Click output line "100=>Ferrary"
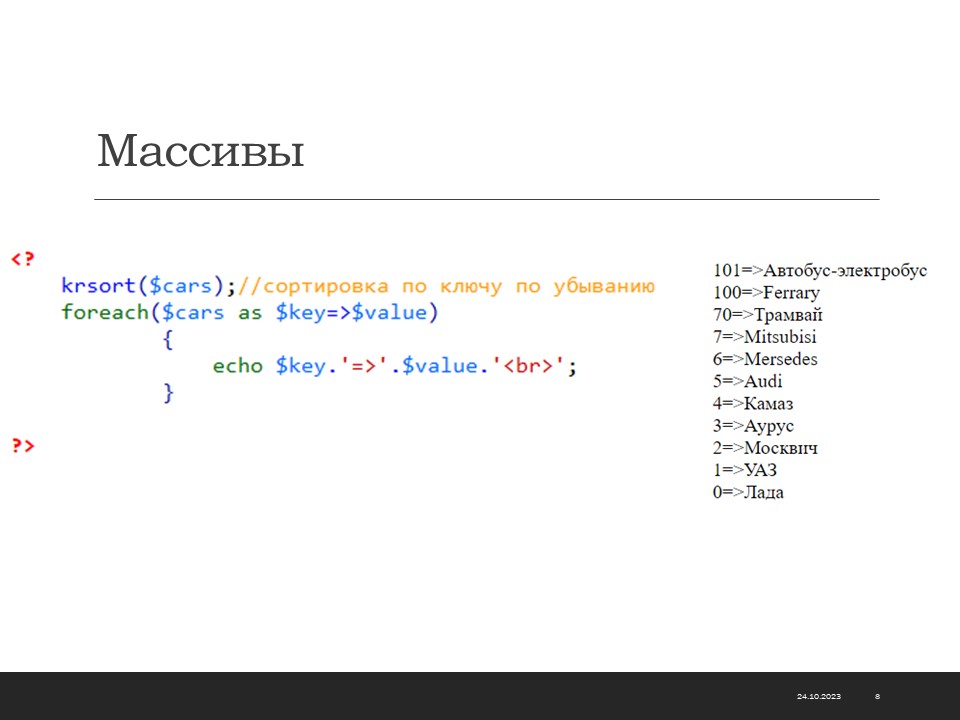The width and height of the screenshot is (960, 720). click(x=766, y=293)
